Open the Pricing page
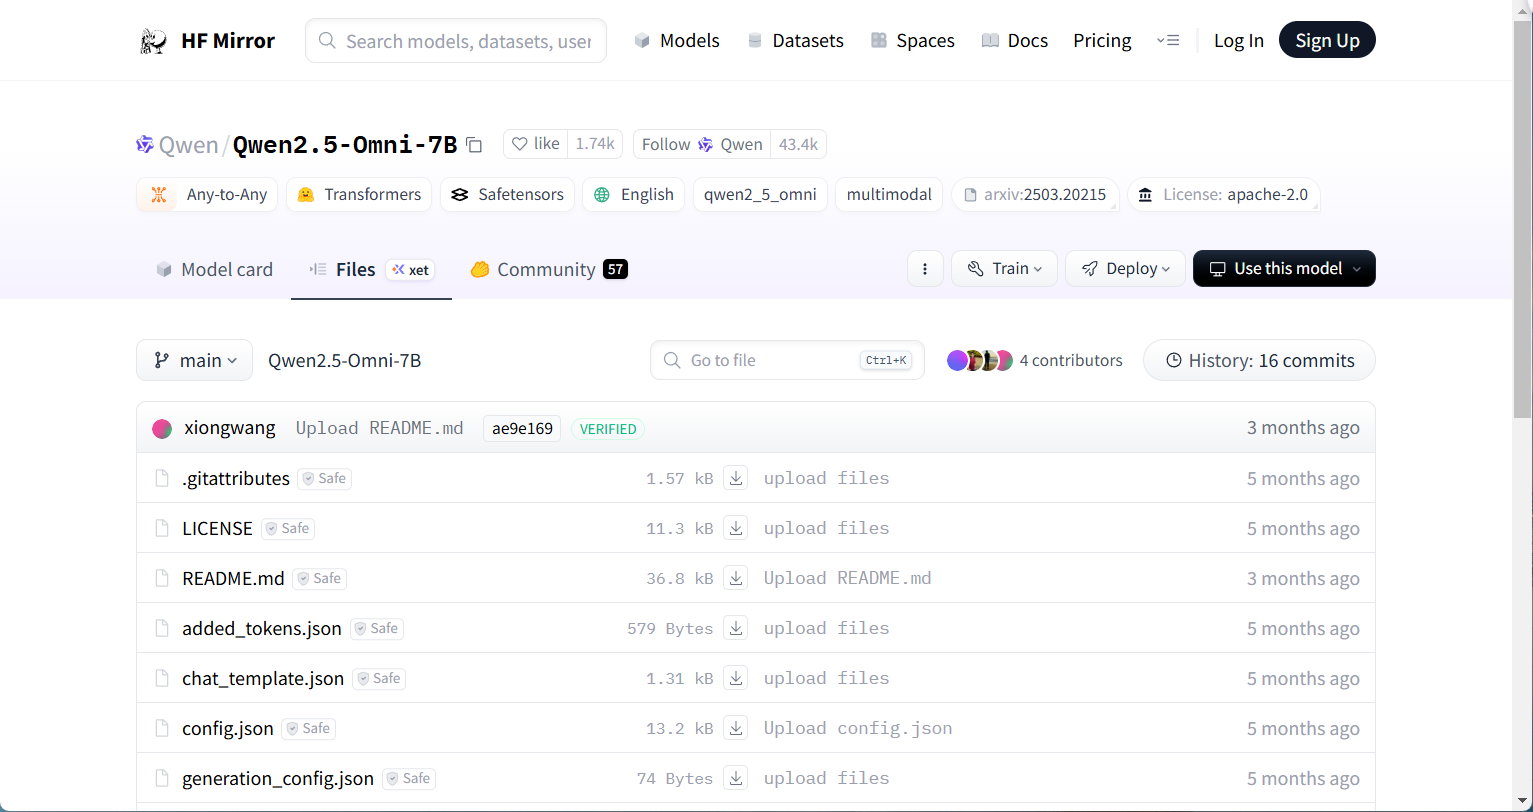Image resolution: width=1533 pixels, height=812 pixels. pos(1102,41)
